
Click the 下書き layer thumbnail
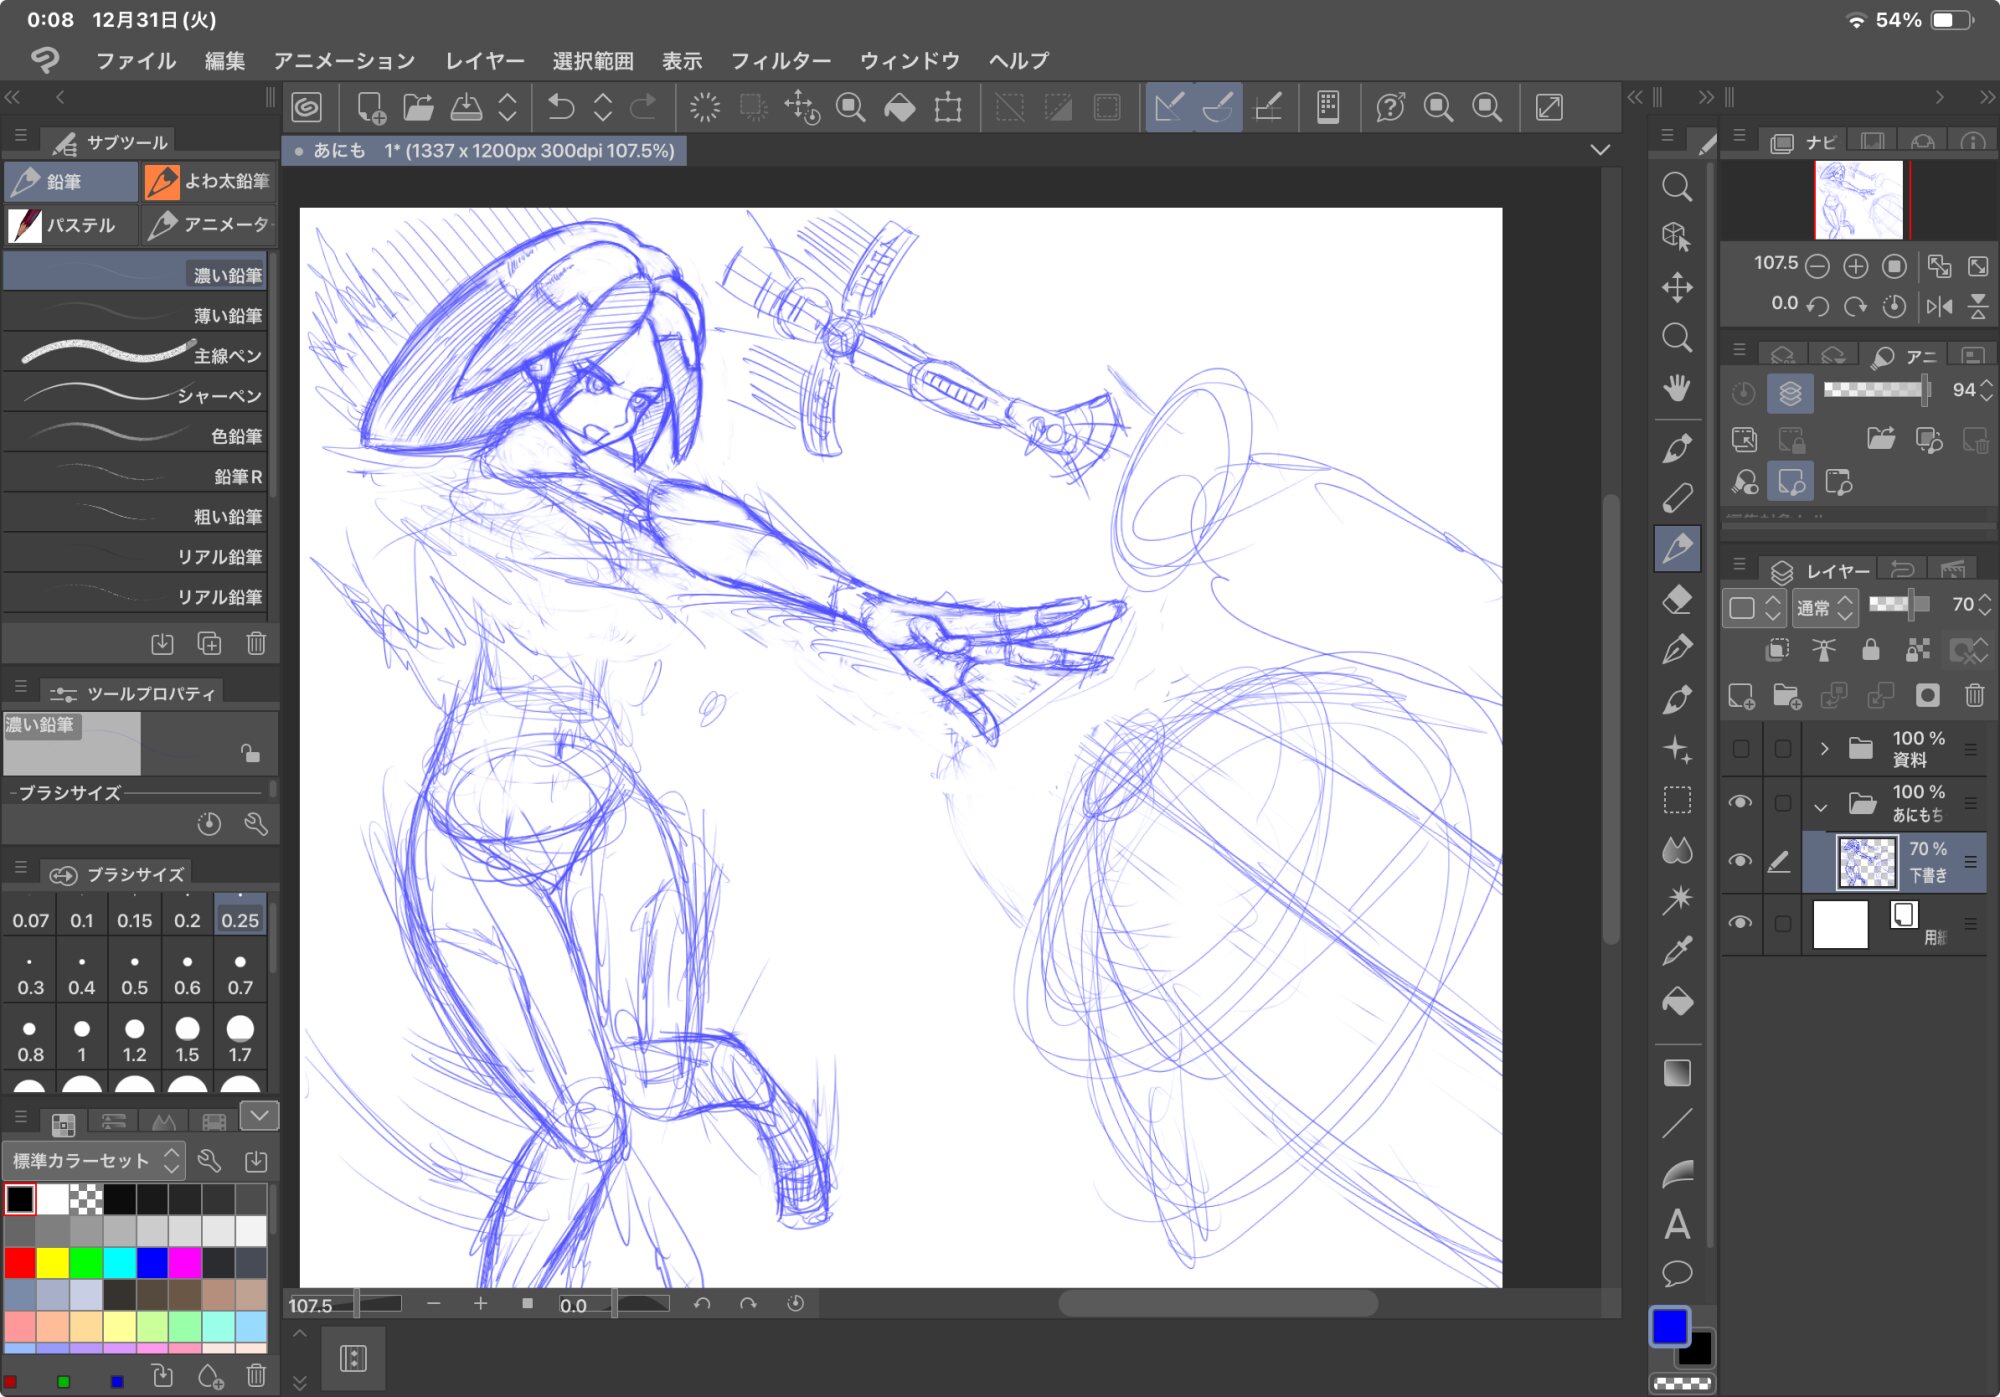point(1866,862)
